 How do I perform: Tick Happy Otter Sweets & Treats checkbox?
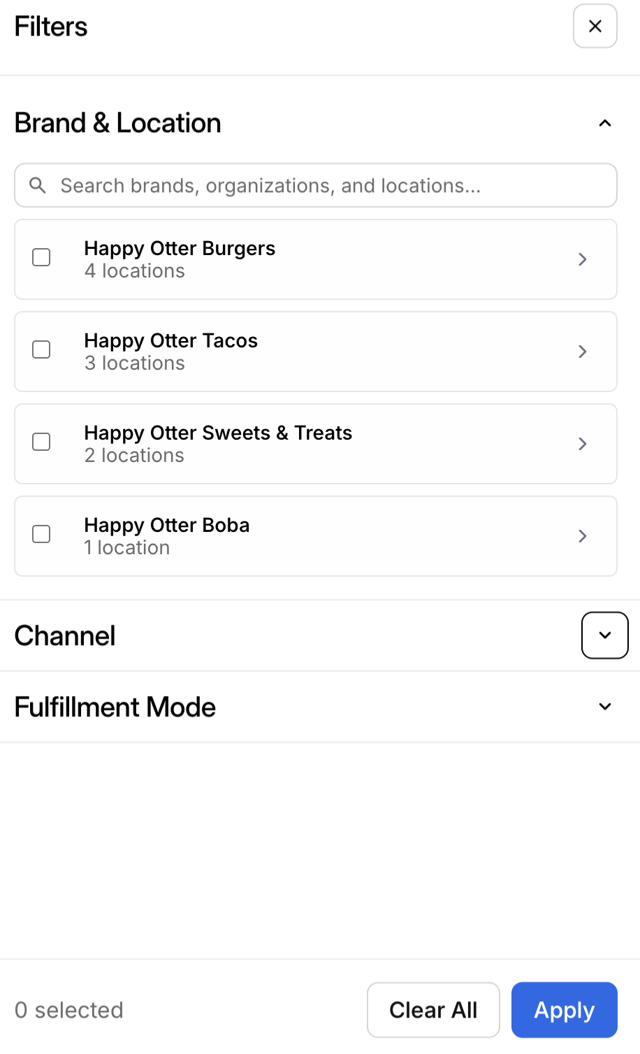point(41,442)
